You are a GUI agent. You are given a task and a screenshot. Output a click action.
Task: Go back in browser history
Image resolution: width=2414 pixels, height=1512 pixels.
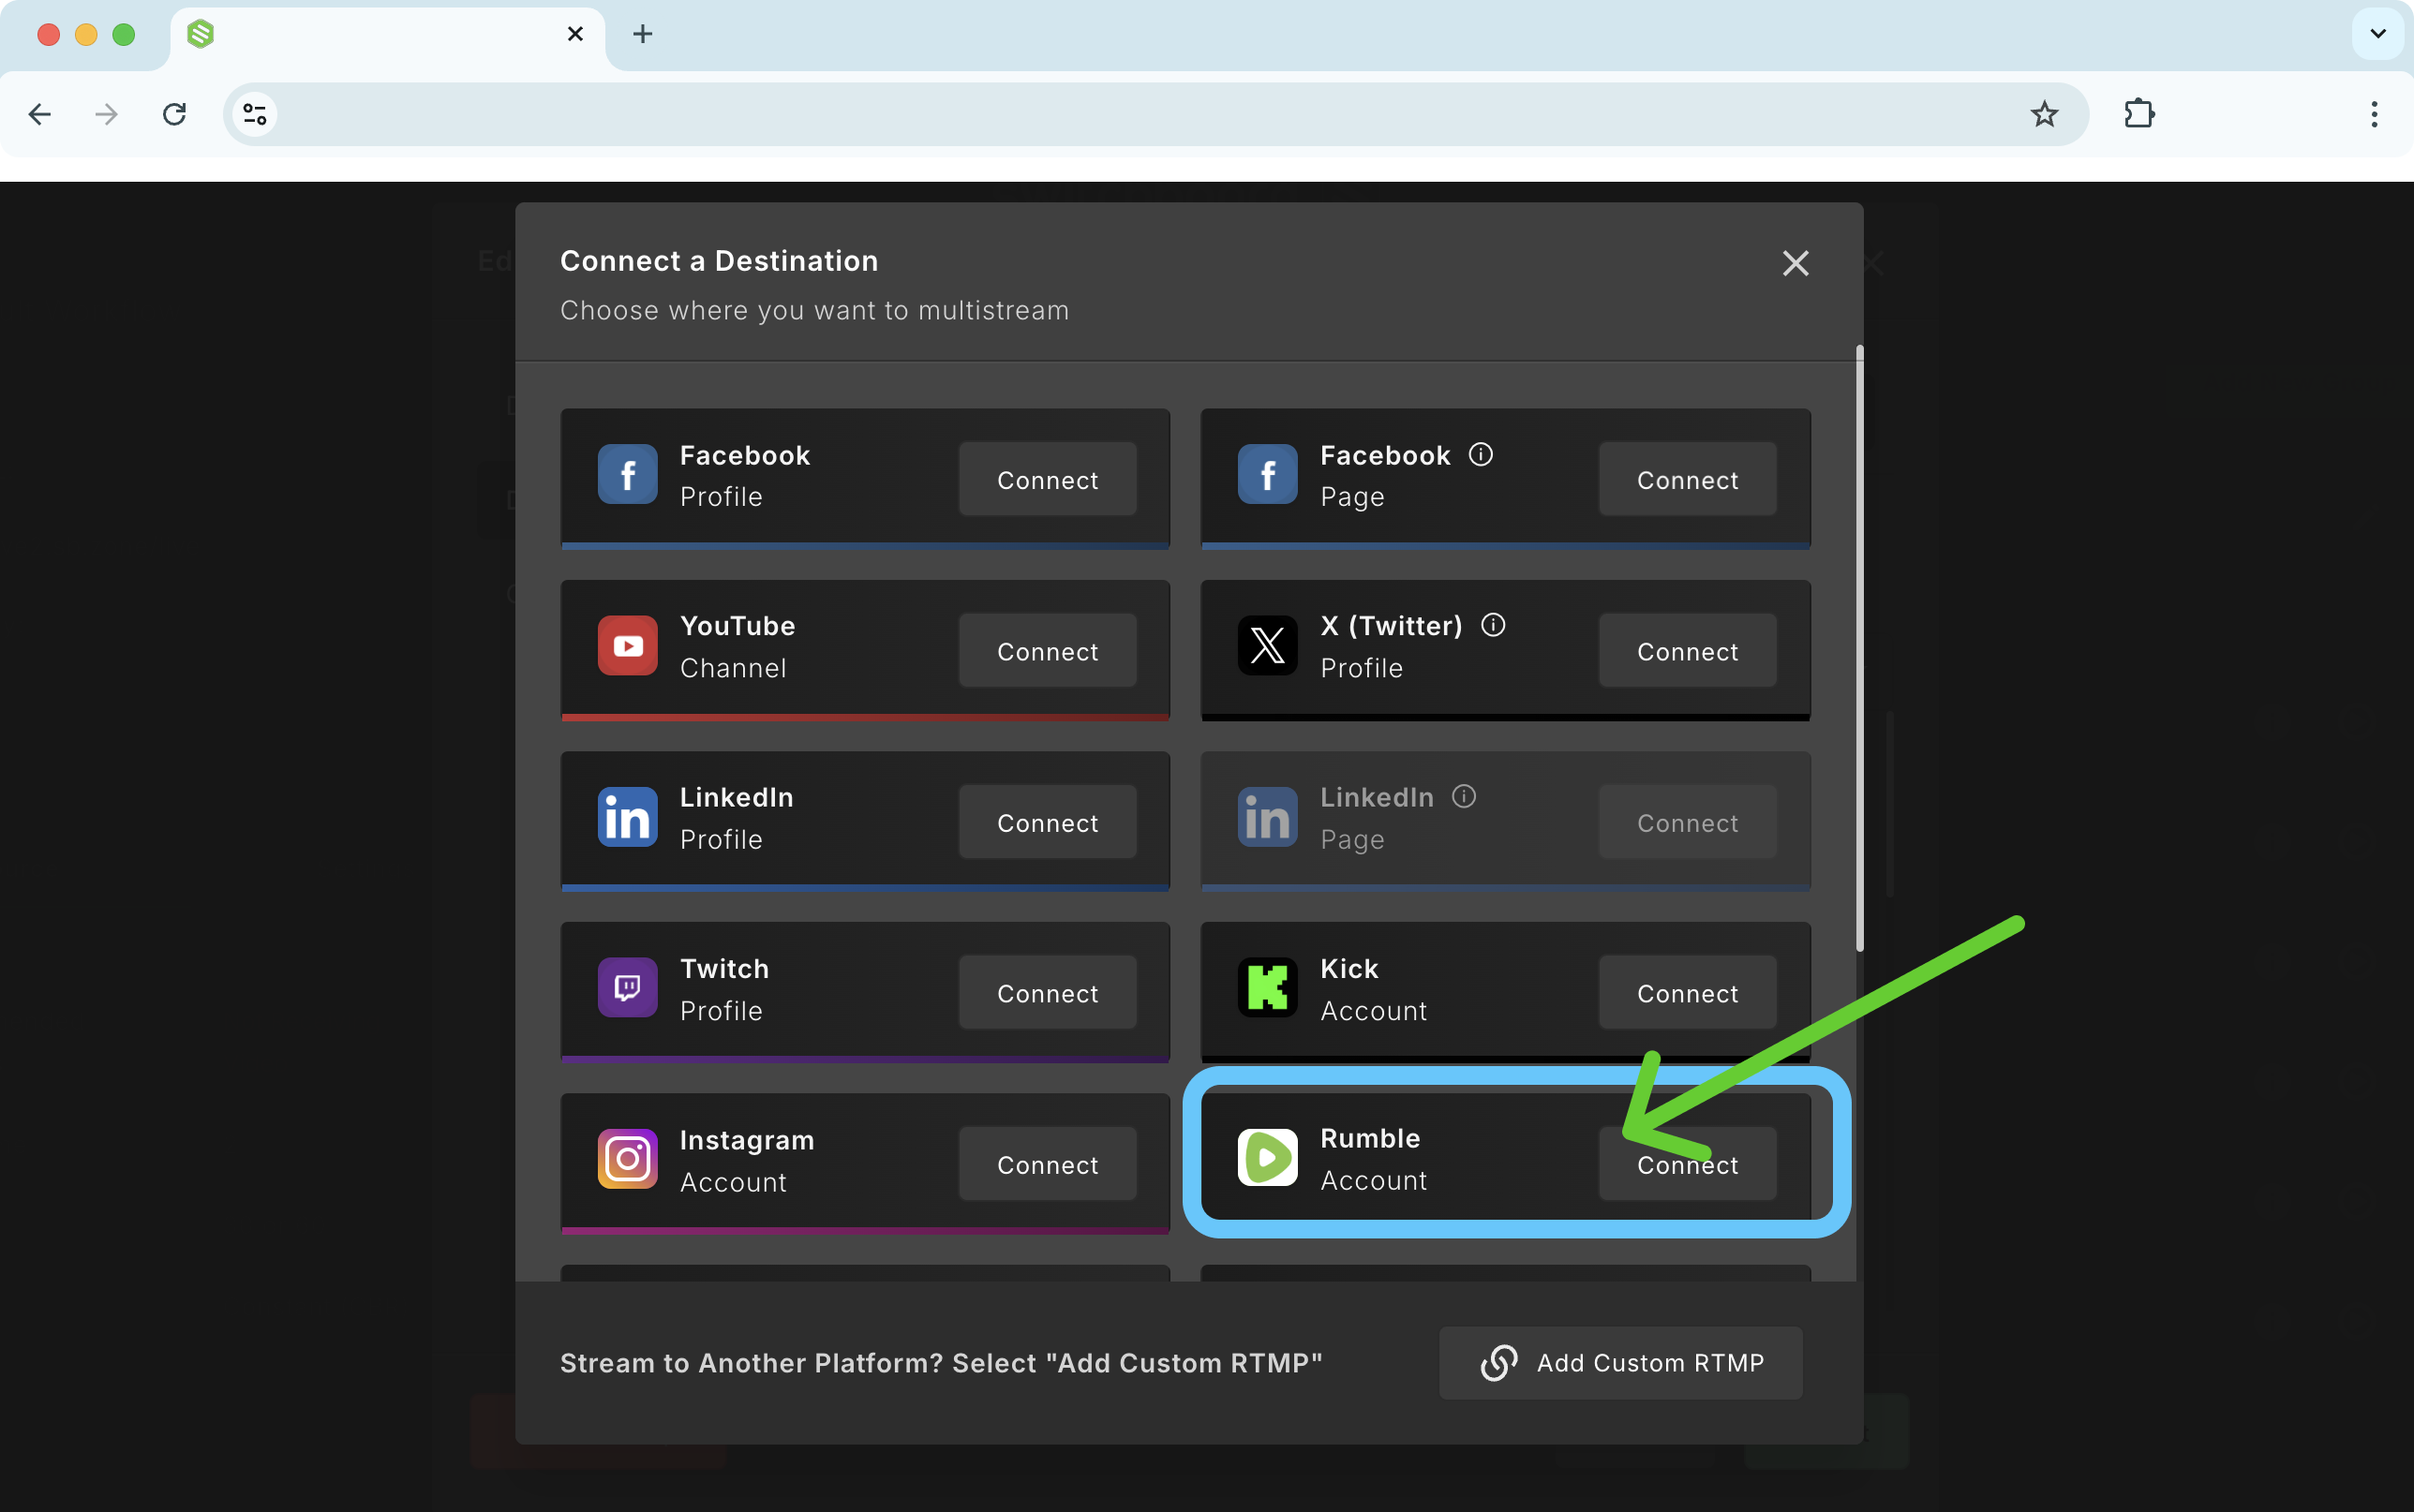[x=40, y=115]
